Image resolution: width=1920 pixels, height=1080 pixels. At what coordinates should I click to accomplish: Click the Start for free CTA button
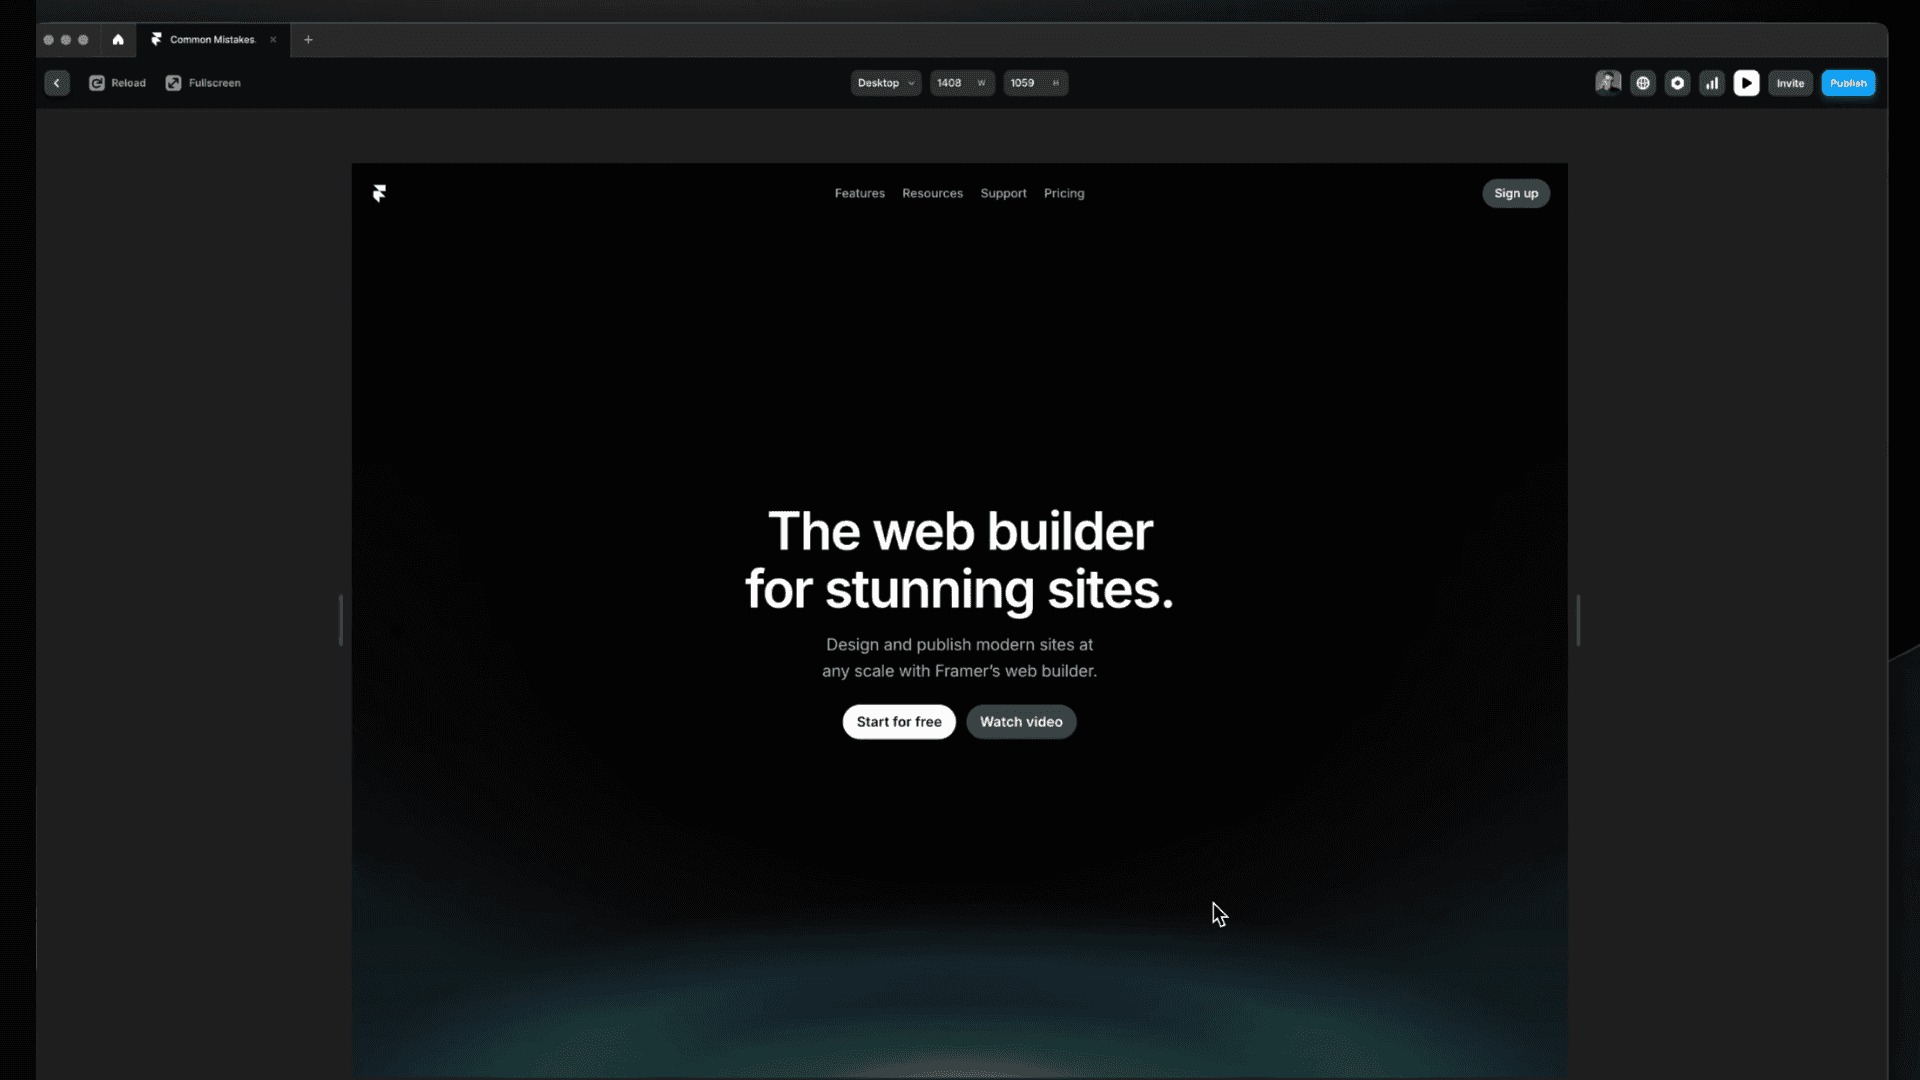[x=899, y=721]
